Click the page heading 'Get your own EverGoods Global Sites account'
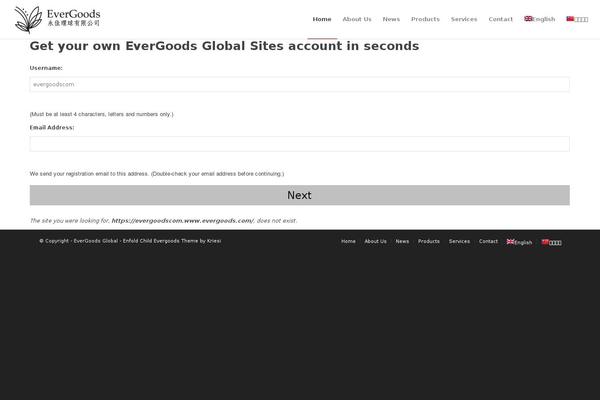 [x=224, y=46]
